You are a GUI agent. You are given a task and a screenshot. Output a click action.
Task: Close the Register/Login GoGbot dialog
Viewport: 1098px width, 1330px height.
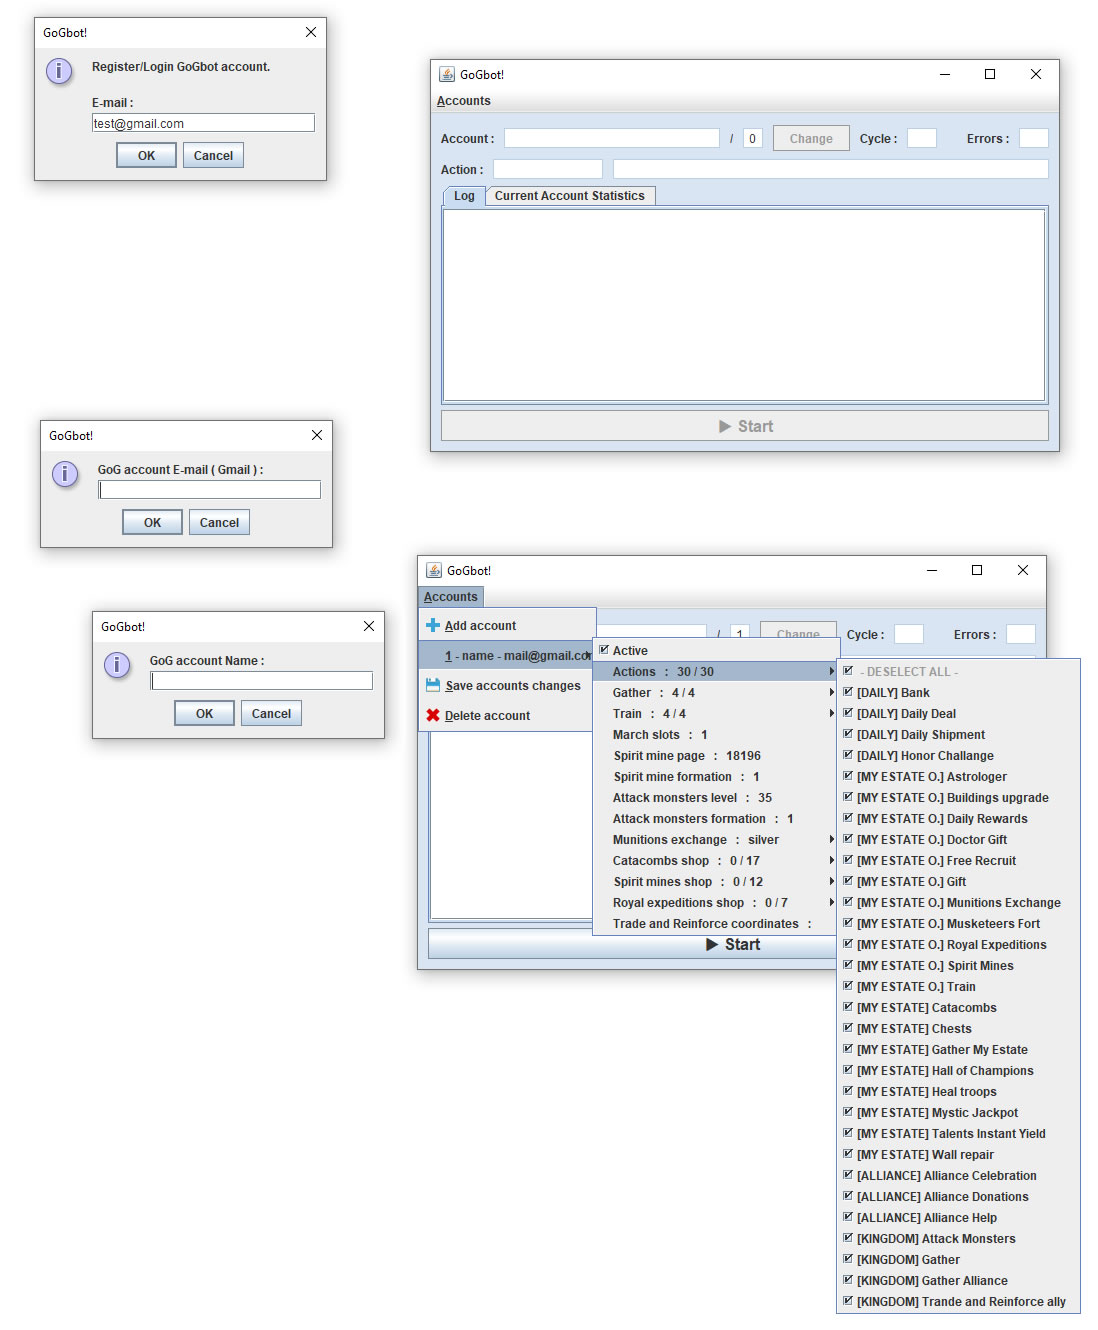point(311,32)
